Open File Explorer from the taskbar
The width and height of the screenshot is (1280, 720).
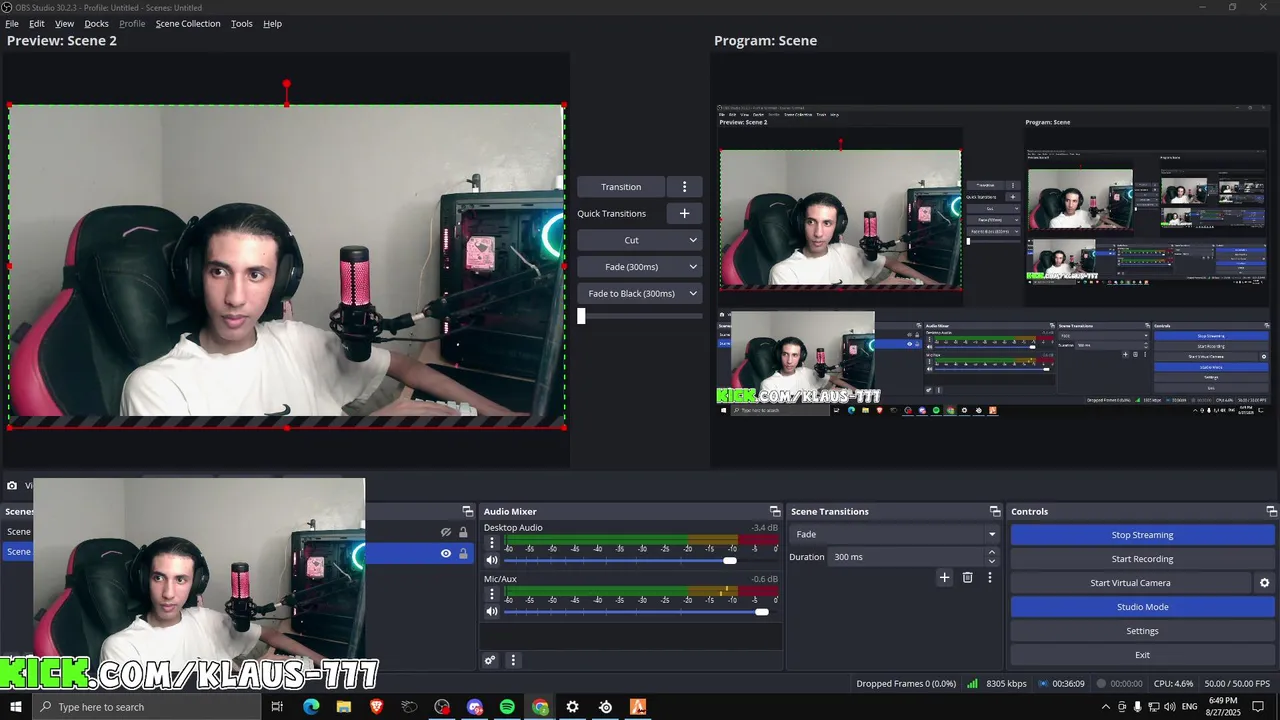point(344,707)
